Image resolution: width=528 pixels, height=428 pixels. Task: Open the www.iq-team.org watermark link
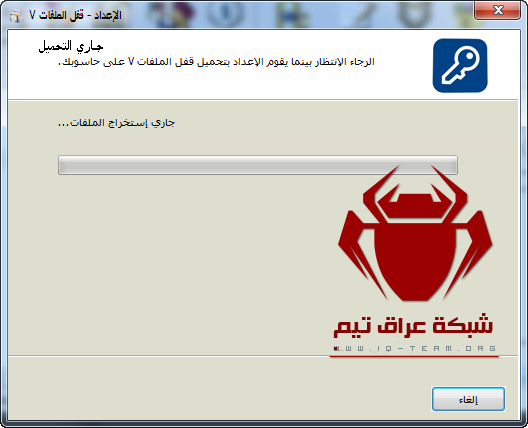pyautogui.click(x=415, y=349)
